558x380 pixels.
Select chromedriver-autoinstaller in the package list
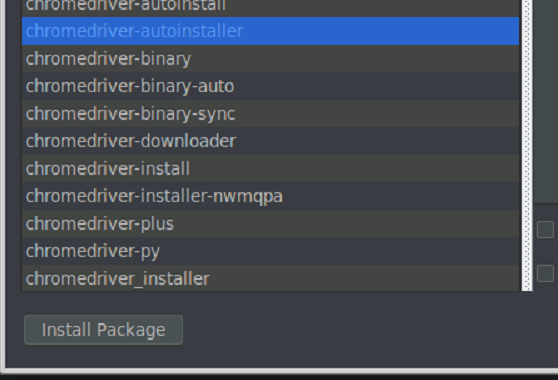point(270,31)
